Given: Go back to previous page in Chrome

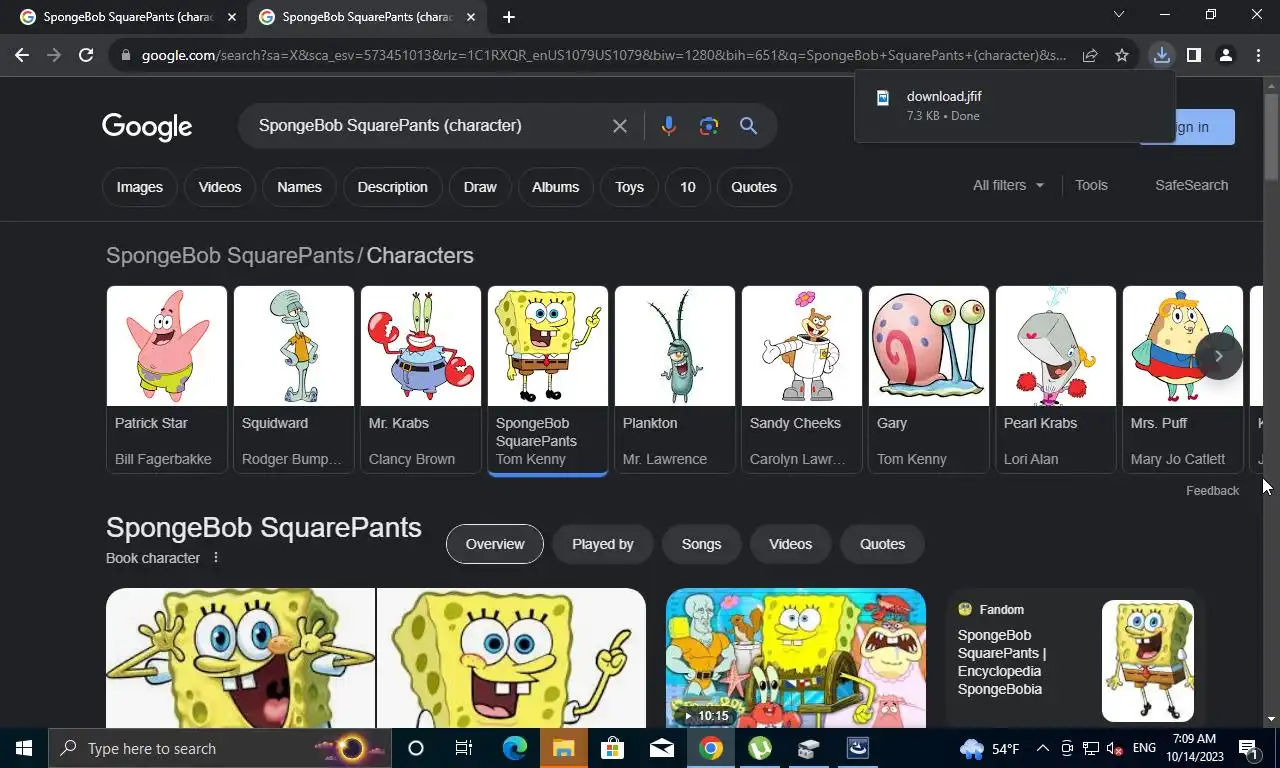Looking at the screenshot, I should (x=22, y=55).
